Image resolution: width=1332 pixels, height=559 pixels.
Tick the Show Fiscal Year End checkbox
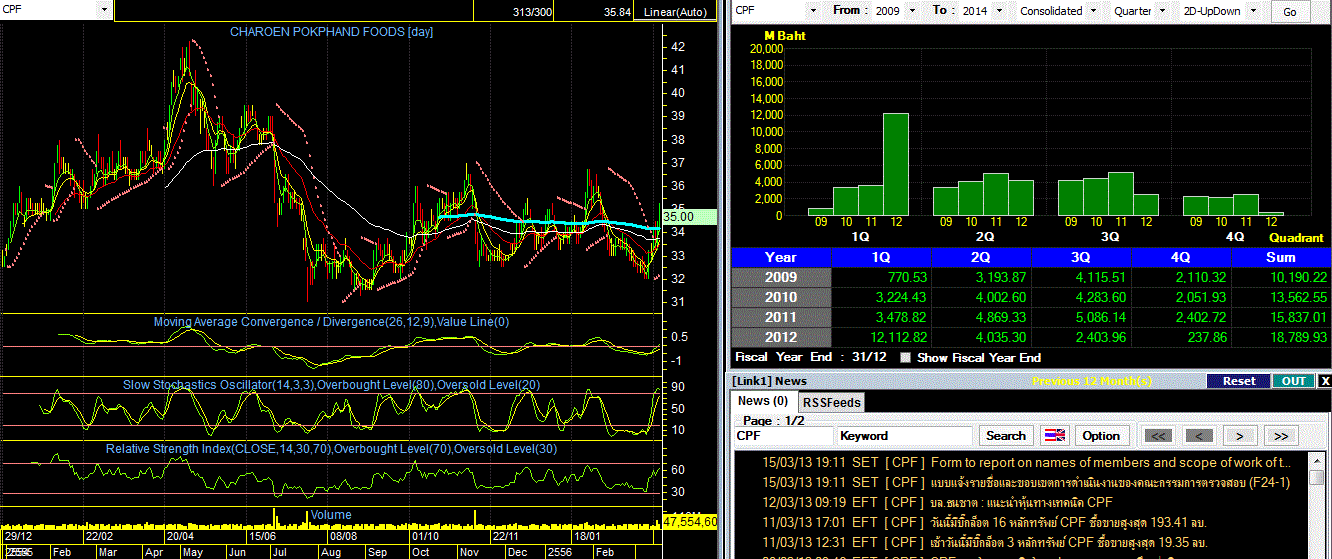906,357
